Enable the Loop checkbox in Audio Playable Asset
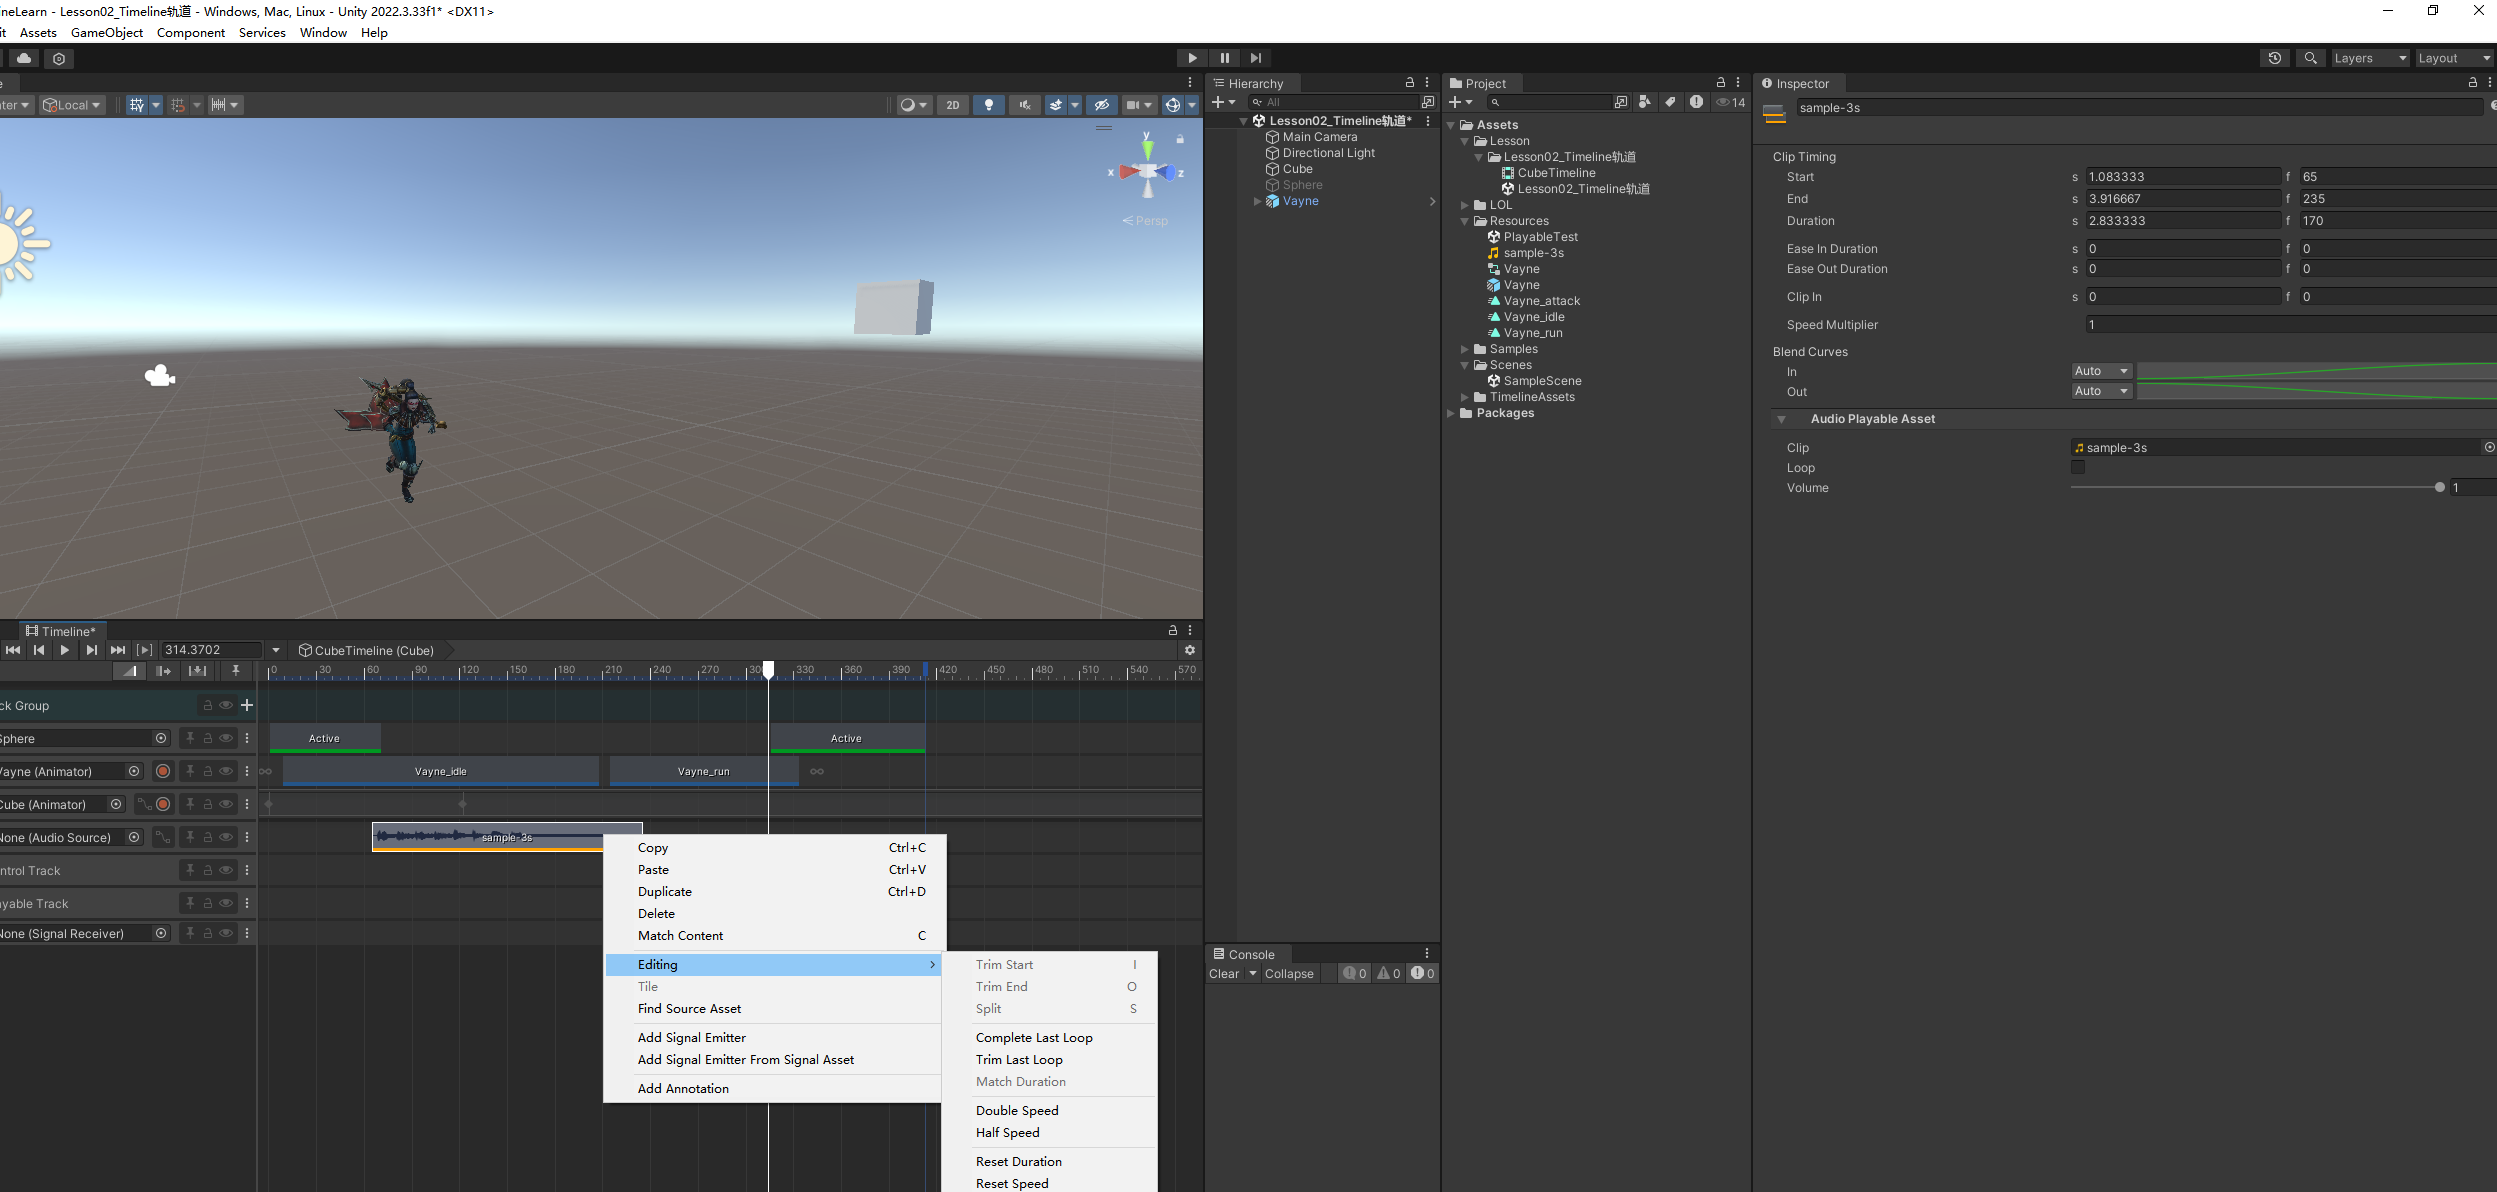 [2078, 467]
